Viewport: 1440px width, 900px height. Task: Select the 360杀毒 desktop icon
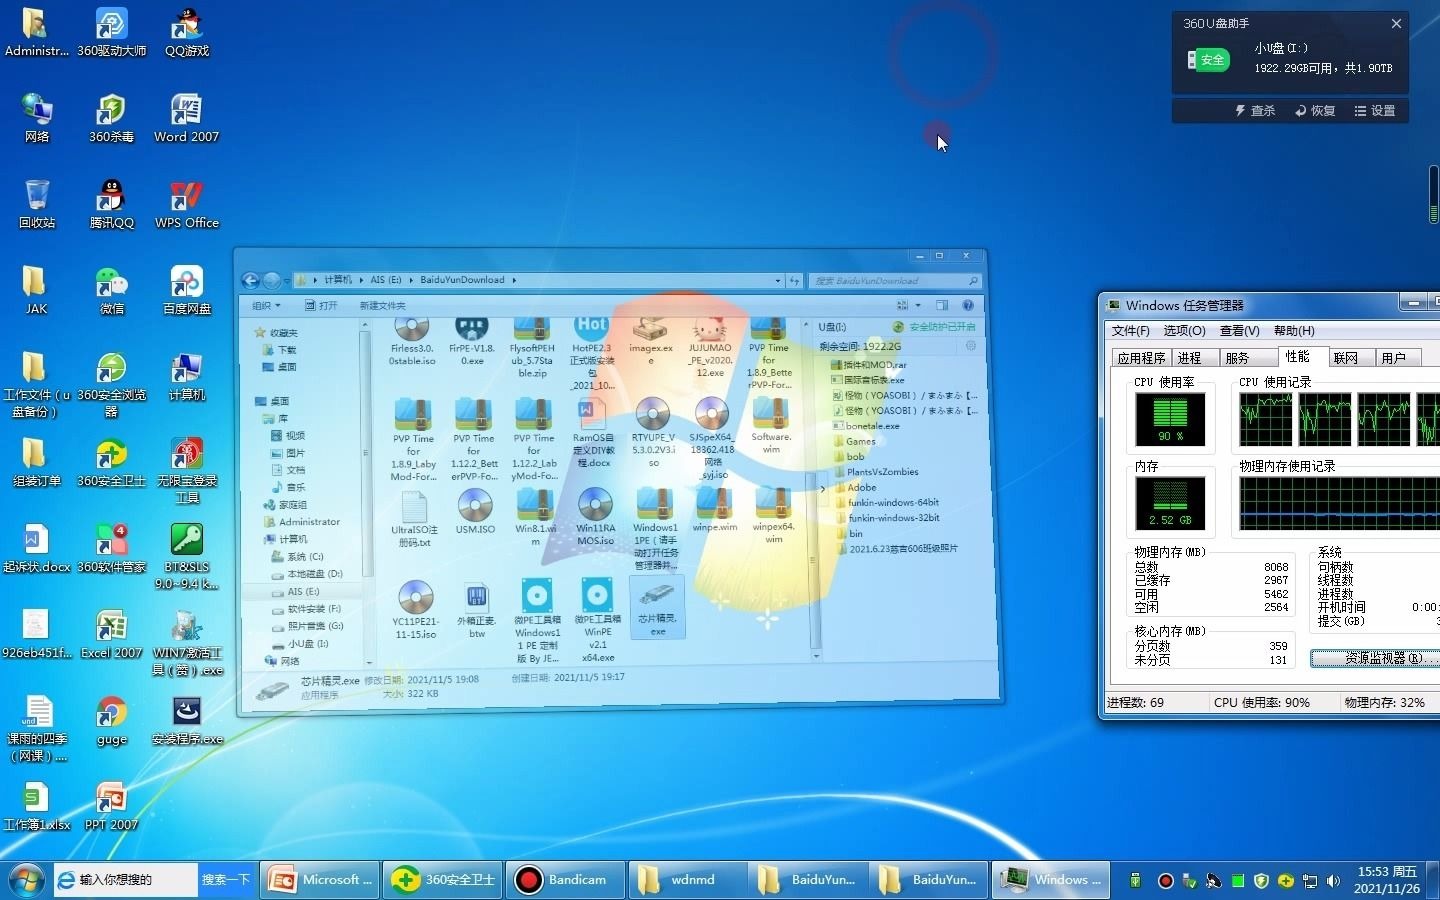coord(111,119)
